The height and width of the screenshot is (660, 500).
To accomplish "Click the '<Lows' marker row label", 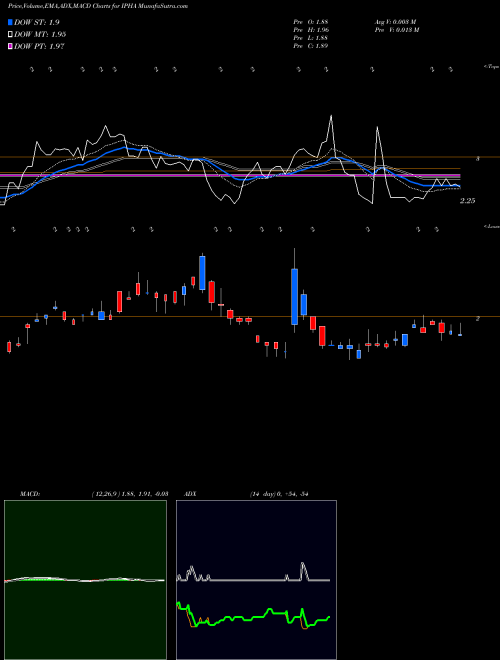I will (x=492, y=226).
